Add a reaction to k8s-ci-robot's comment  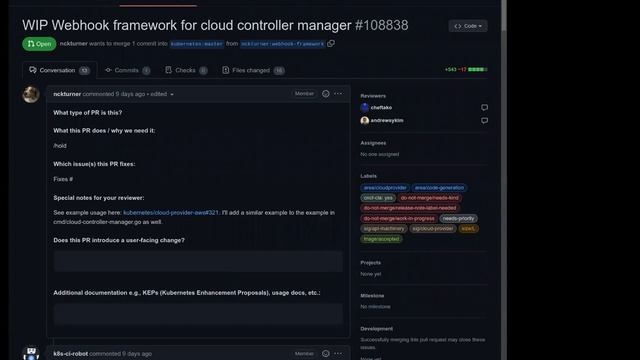click(x=325, y=353)
